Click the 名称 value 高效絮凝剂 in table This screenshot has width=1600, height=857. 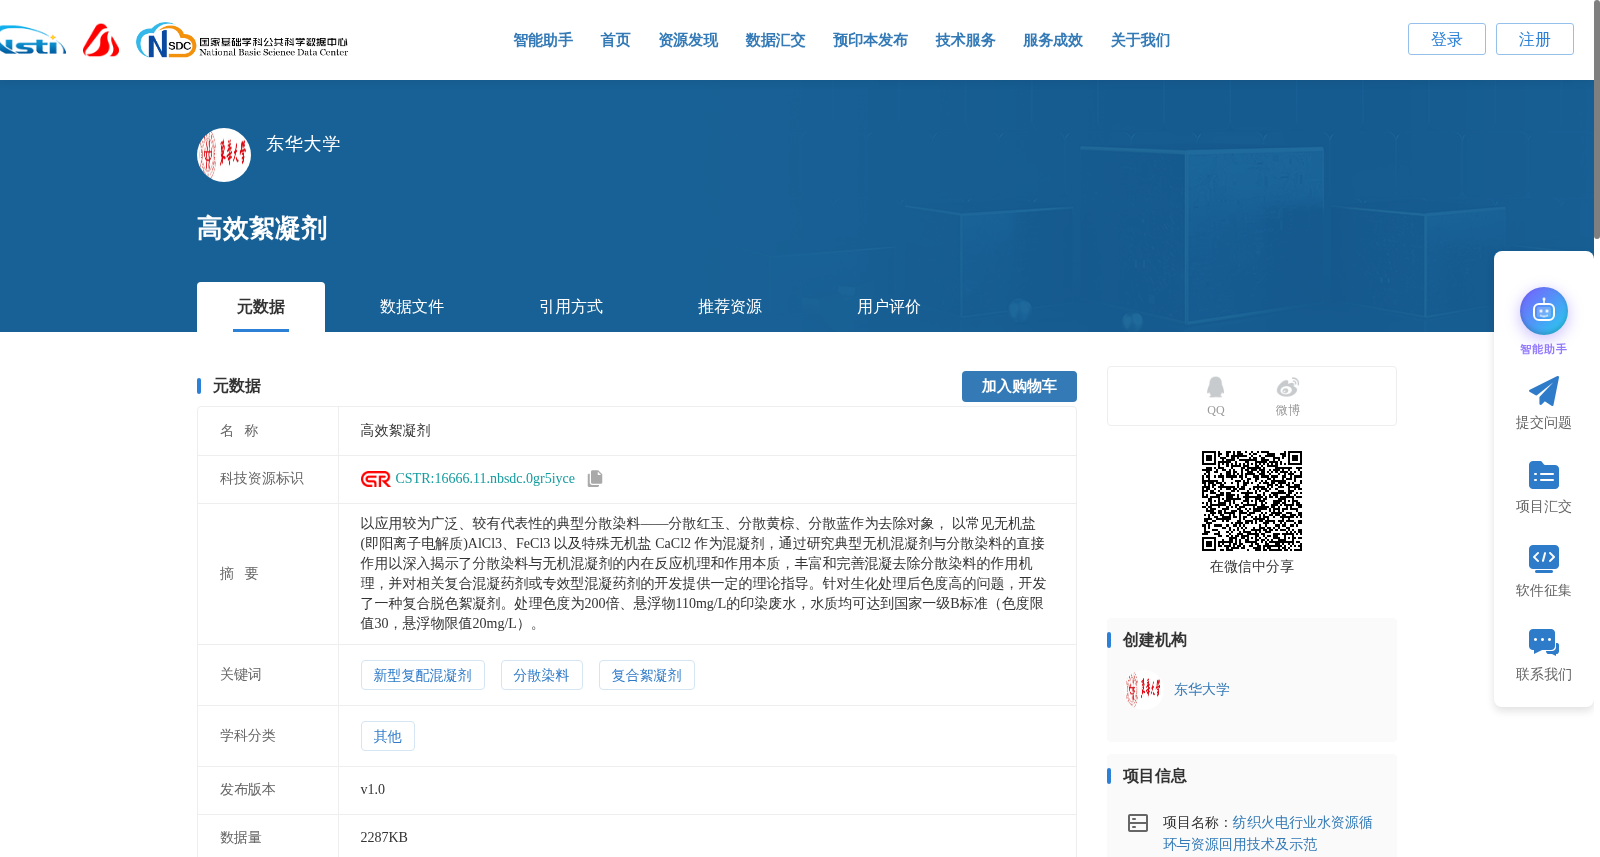pyautogui.click(x=396, y=431)
